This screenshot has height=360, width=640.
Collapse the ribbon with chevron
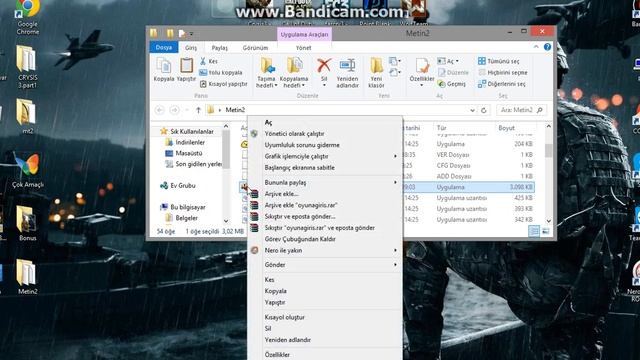(x=536, y=47)
